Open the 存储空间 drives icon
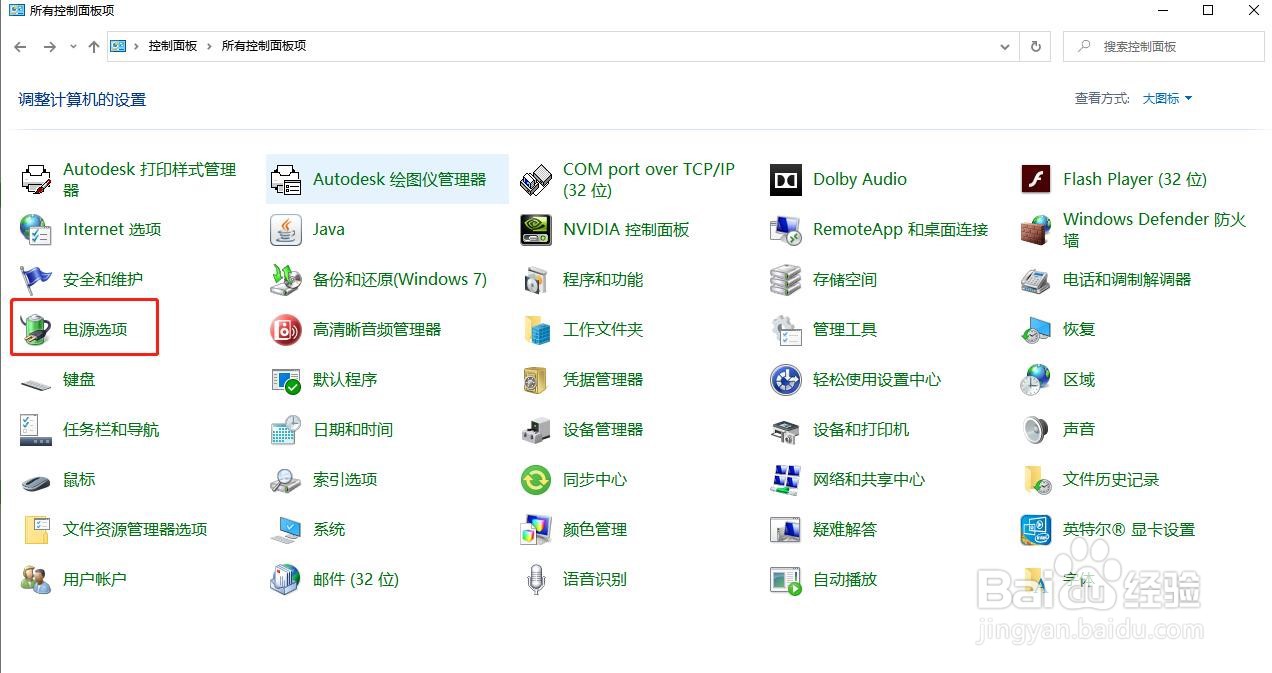1272x673 pixels. click(x=786, y=280)
